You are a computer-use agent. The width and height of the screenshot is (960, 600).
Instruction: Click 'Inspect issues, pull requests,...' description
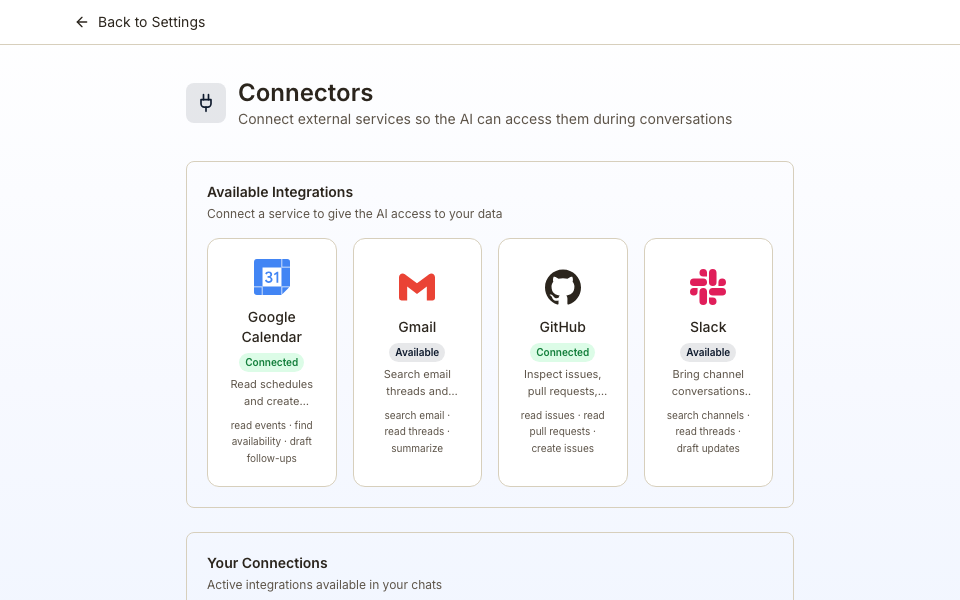pyautogui.click(x=563, y=383)
